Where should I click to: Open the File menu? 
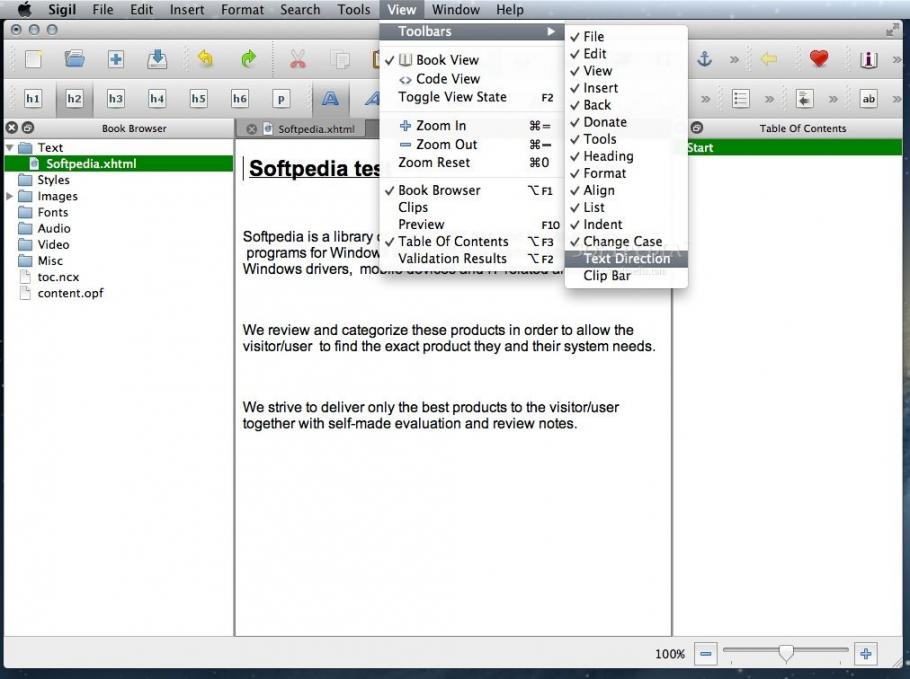tap(103, 10)
